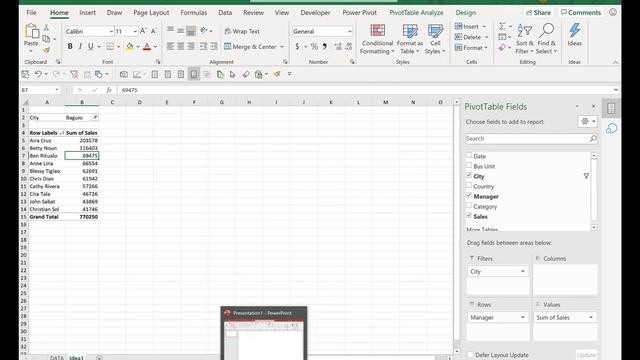Click the Paste icon in Clipboard
This screenshot has width=640, height=360.
click(x=31, y=32)
